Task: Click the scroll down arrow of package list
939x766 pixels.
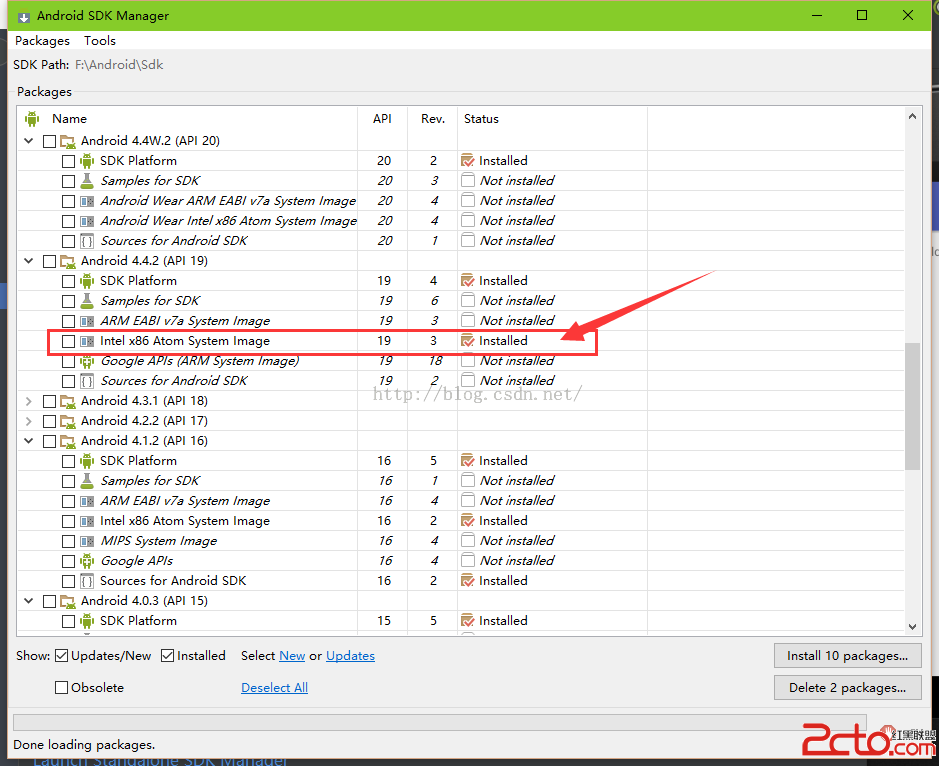Action: [912, 627]
